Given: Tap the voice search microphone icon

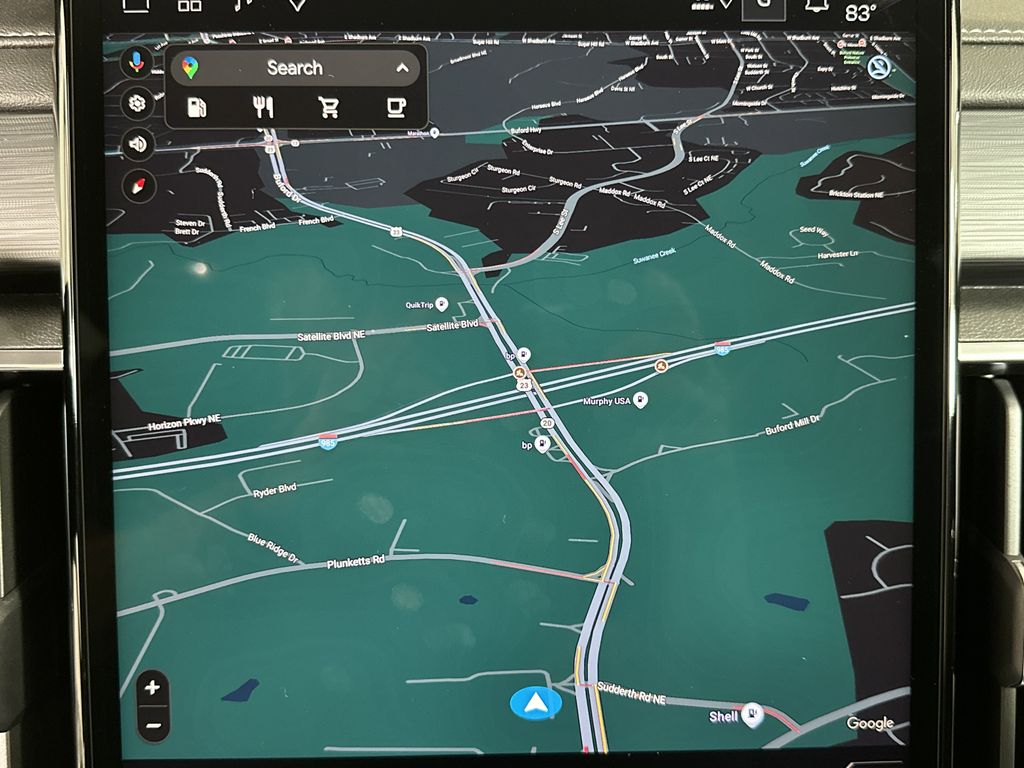Looking at the screenshot, I should coord(136,62).
